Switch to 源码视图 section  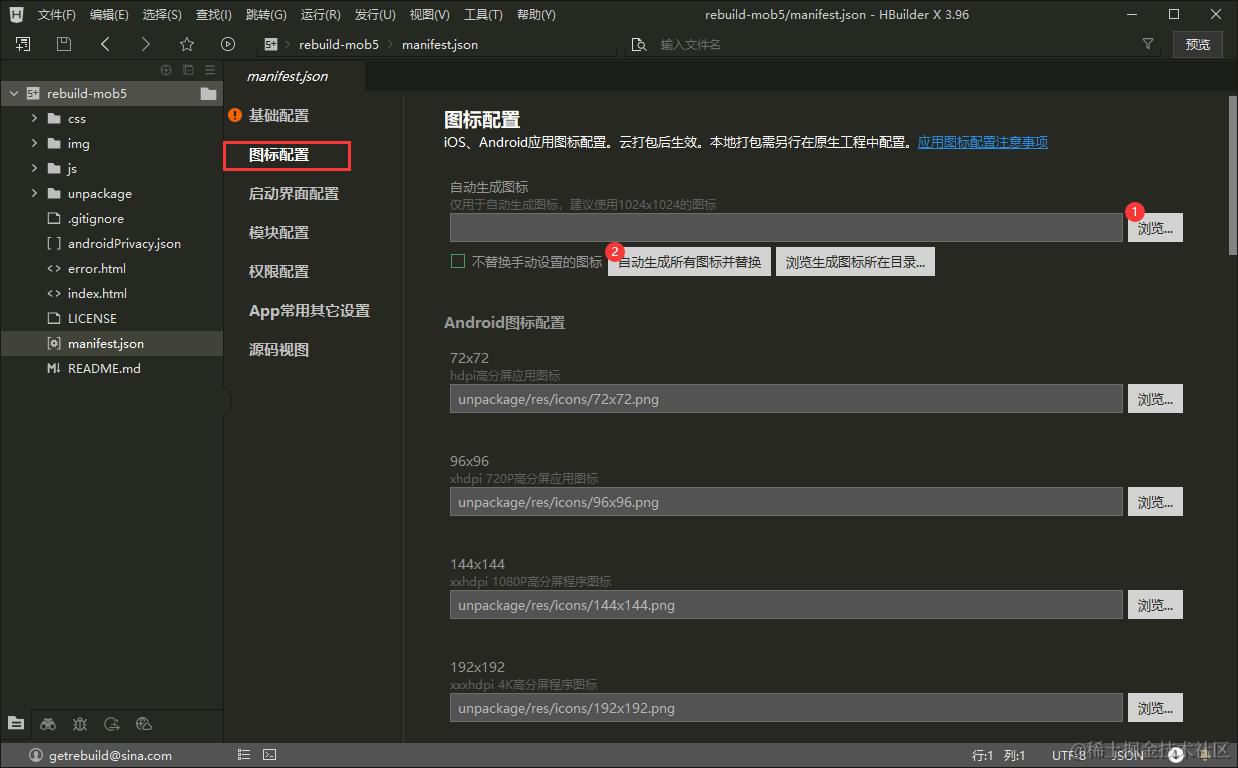[279, 350]
